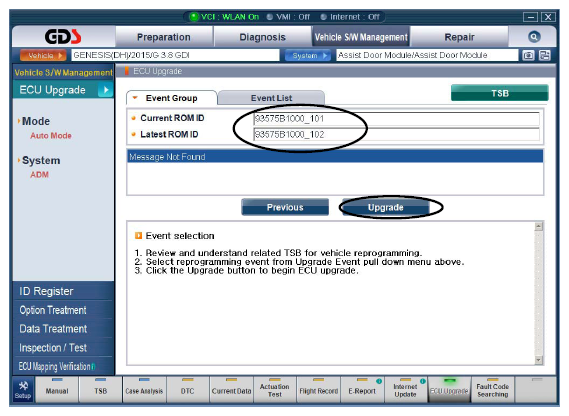This screenshot has width=569, height=416.
Task: Expand the System selector arrow
Action: (x=325, y=56)
